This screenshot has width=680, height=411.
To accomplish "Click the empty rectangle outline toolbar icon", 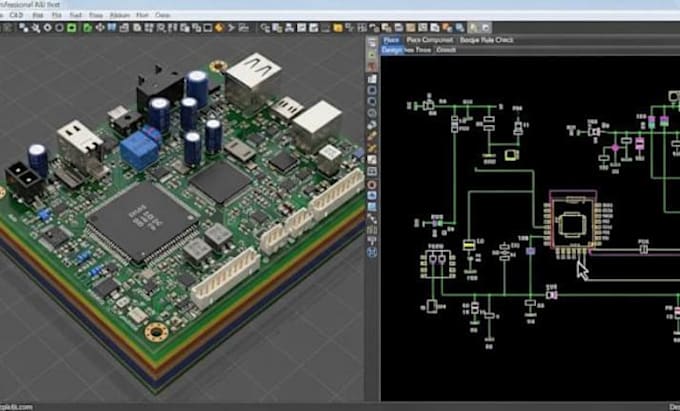I will pyautogui.click(x=208, y=28).
